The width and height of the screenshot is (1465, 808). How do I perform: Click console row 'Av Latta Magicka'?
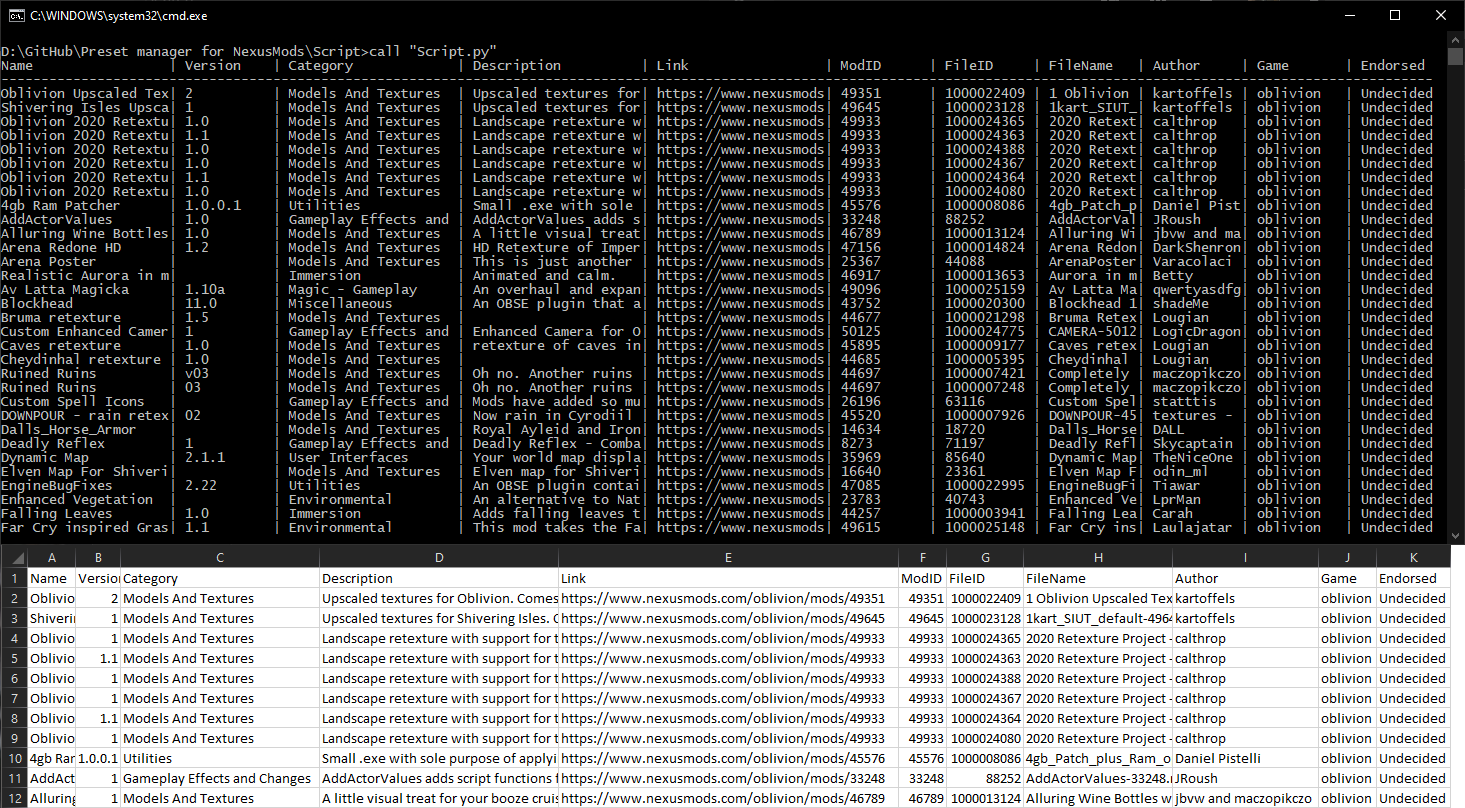[716, 289]
